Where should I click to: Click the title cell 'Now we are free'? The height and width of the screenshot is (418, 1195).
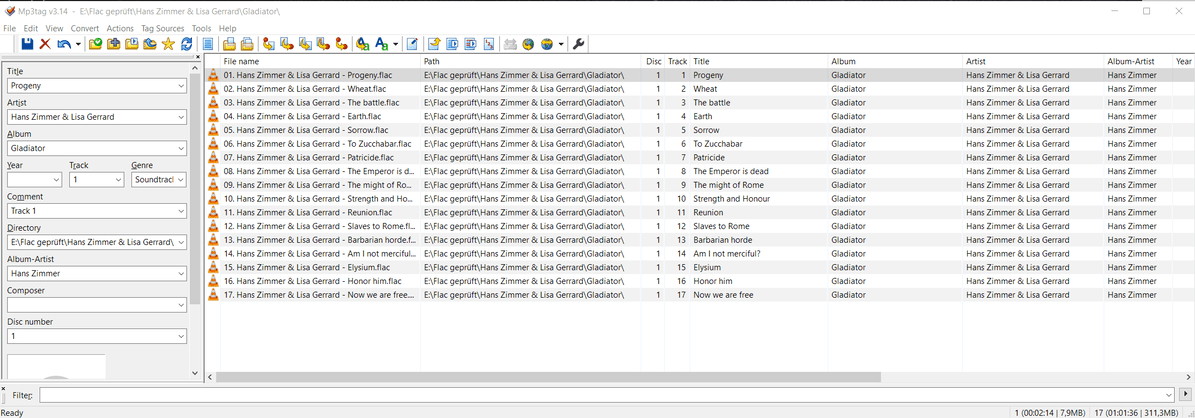pos(723,295)
